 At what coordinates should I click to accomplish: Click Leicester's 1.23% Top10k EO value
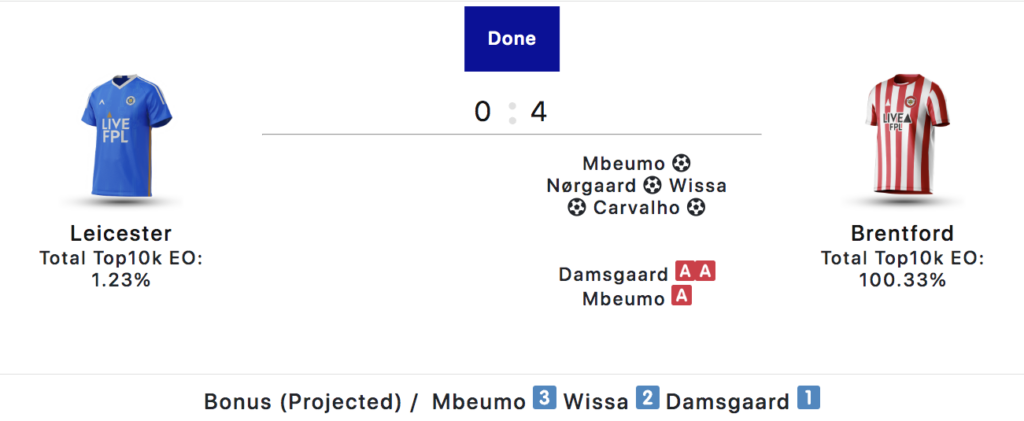[121, 280]
